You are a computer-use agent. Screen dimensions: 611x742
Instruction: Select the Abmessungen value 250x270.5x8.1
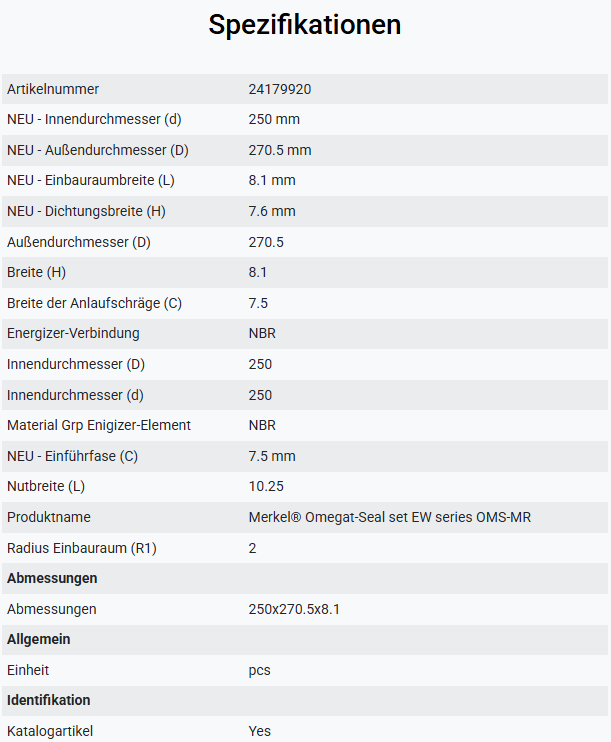[x=294, y=609]
